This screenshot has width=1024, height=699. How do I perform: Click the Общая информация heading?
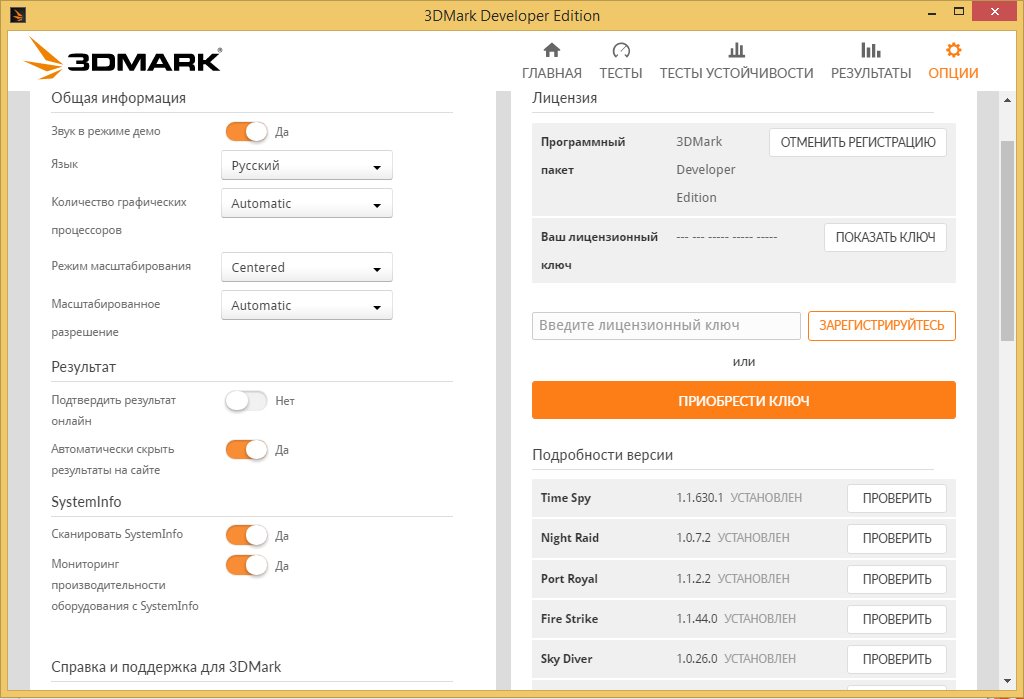click(x=118, y=98)
